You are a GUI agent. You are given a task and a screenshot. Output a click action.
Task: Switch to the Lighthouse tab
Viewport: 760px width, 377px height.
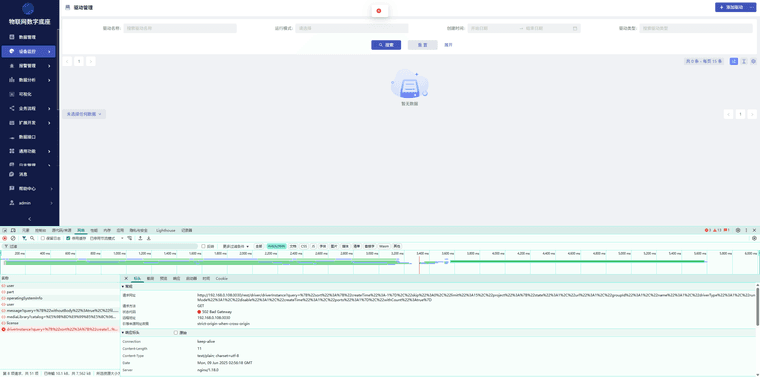166,230
